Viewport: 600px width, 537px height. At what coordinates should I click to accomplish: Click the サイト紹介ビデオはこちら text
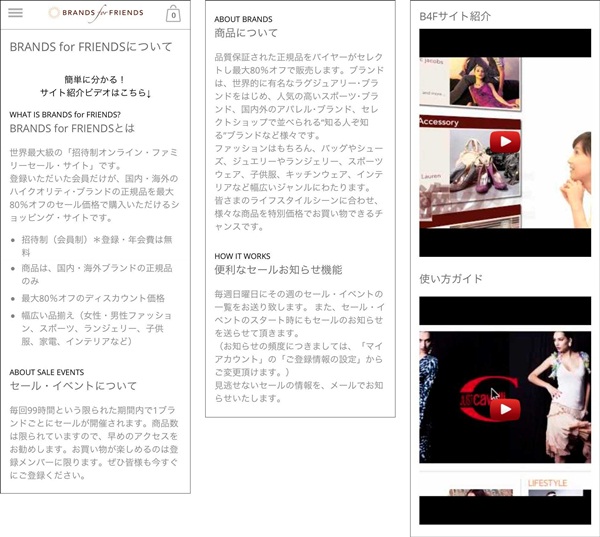[x=96, y=93]
